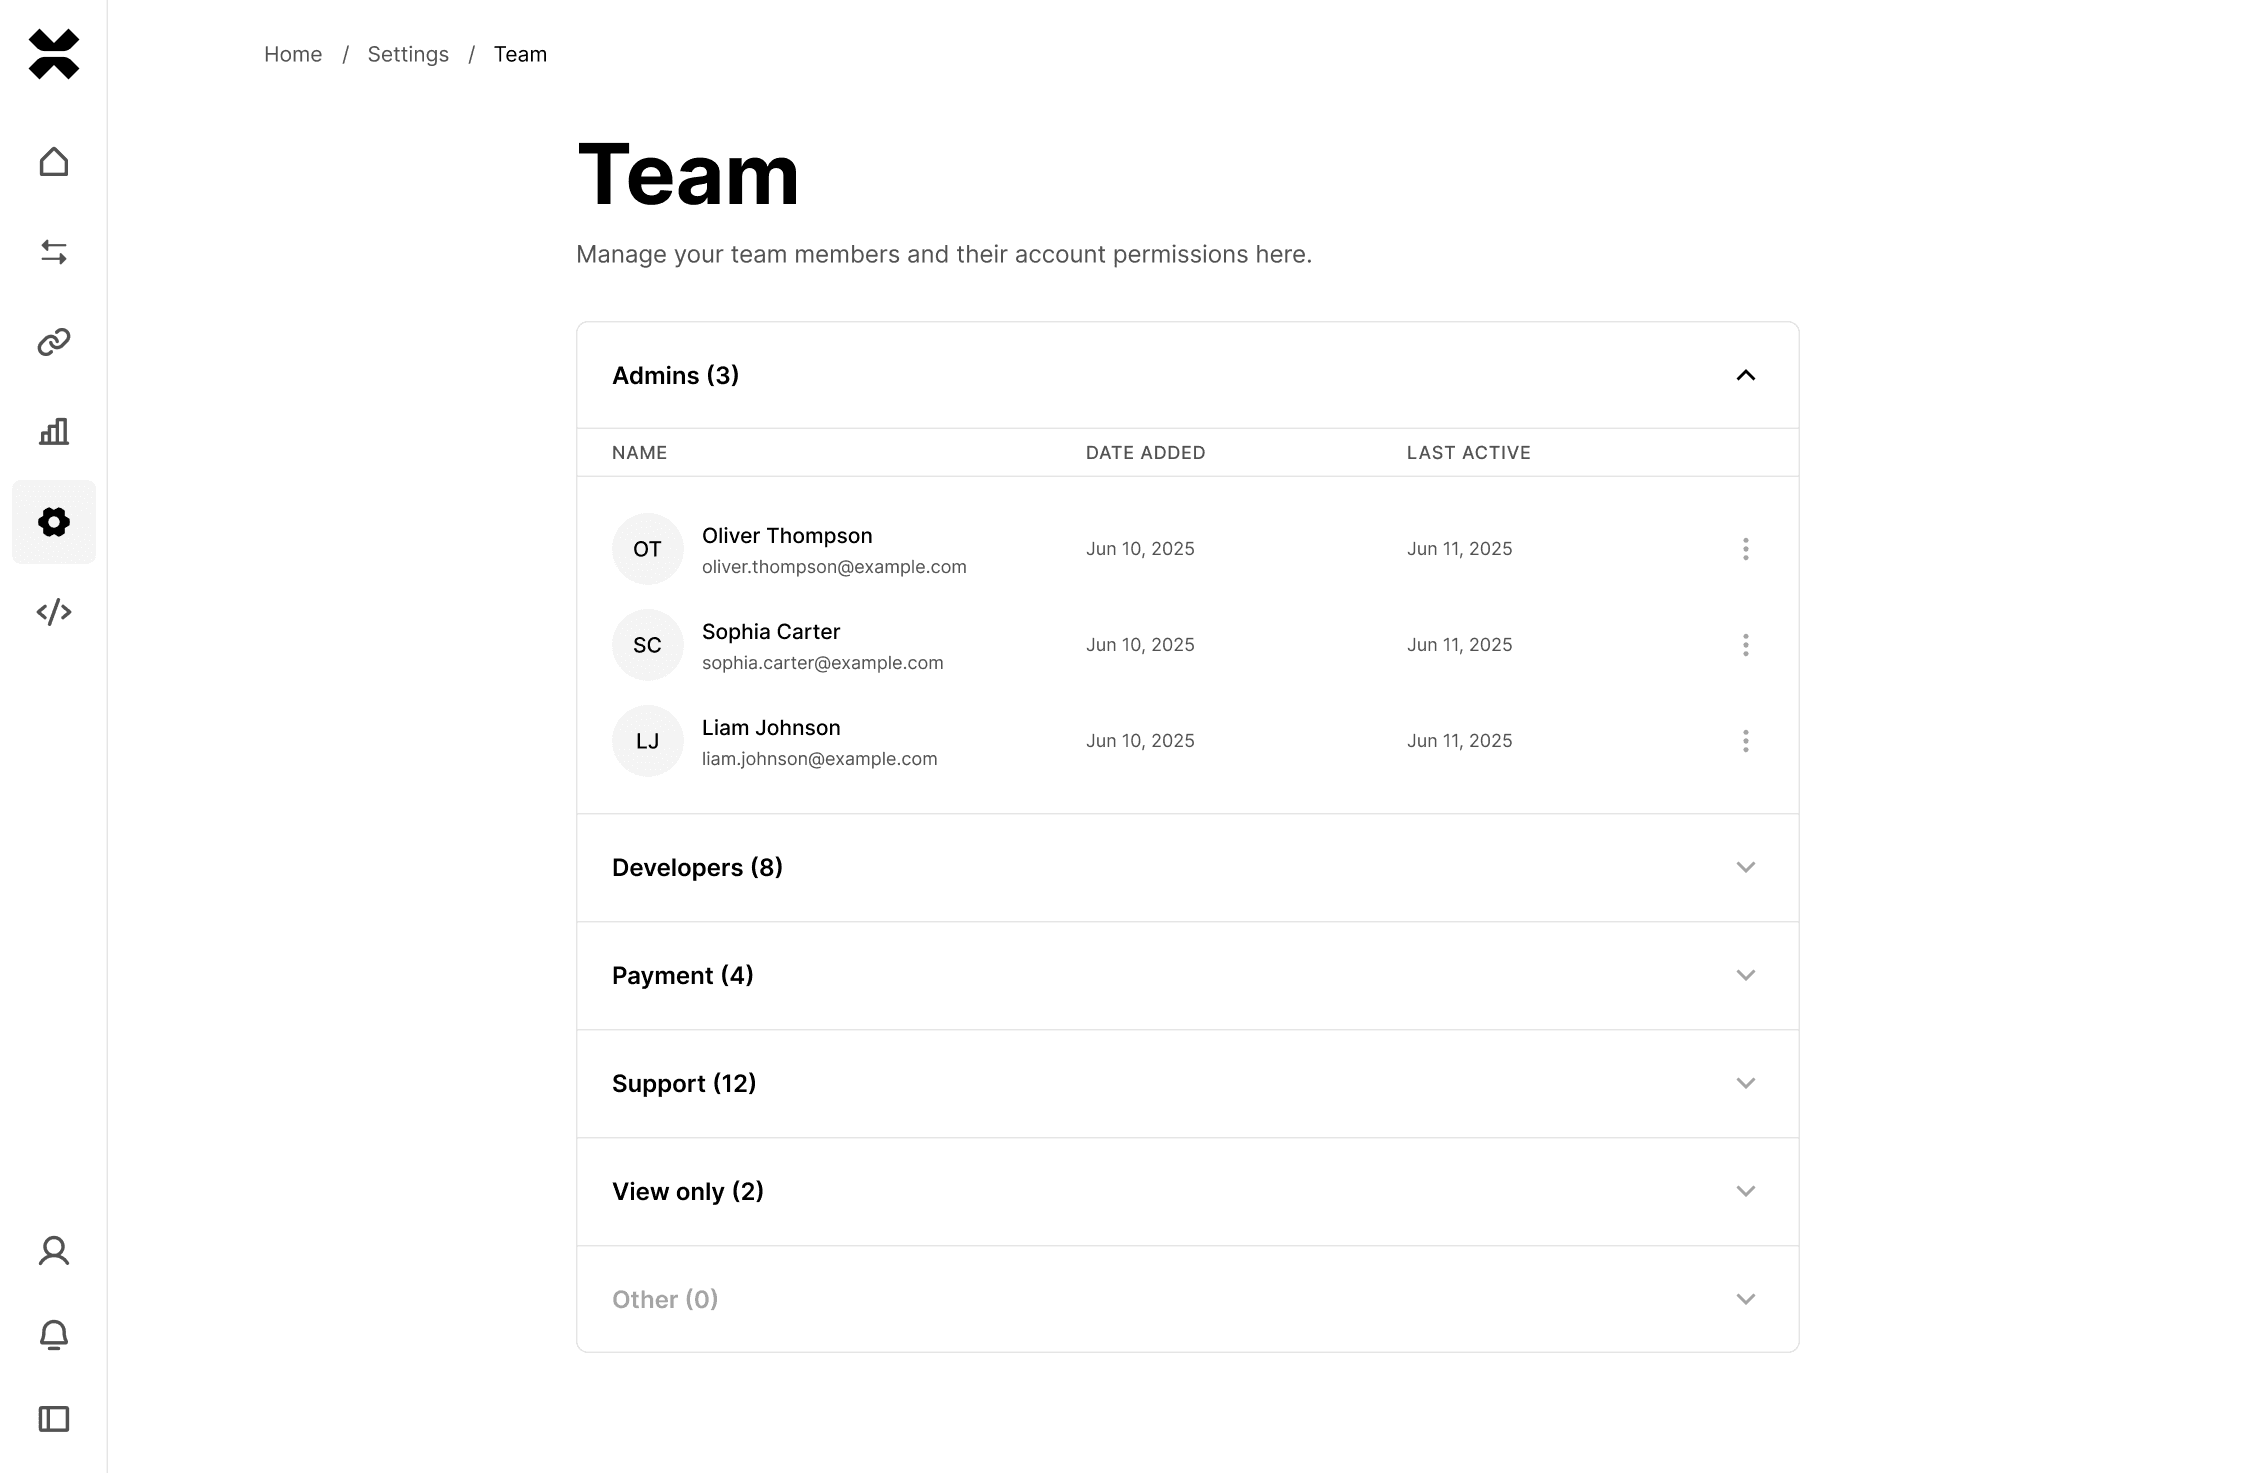Open the notifications bell icon

click(x=54, y=1335)
